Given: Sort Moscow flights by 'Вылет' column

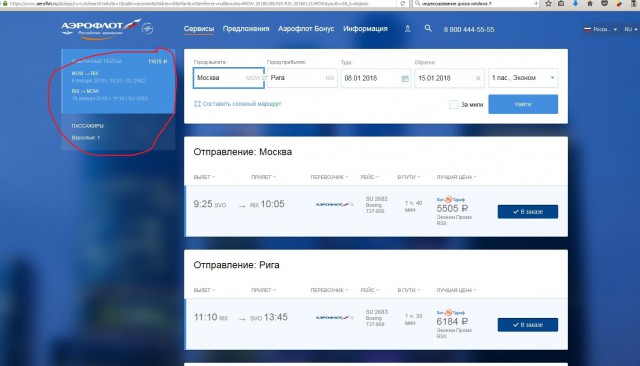Looking at the screenshot, I should point(204,177).
